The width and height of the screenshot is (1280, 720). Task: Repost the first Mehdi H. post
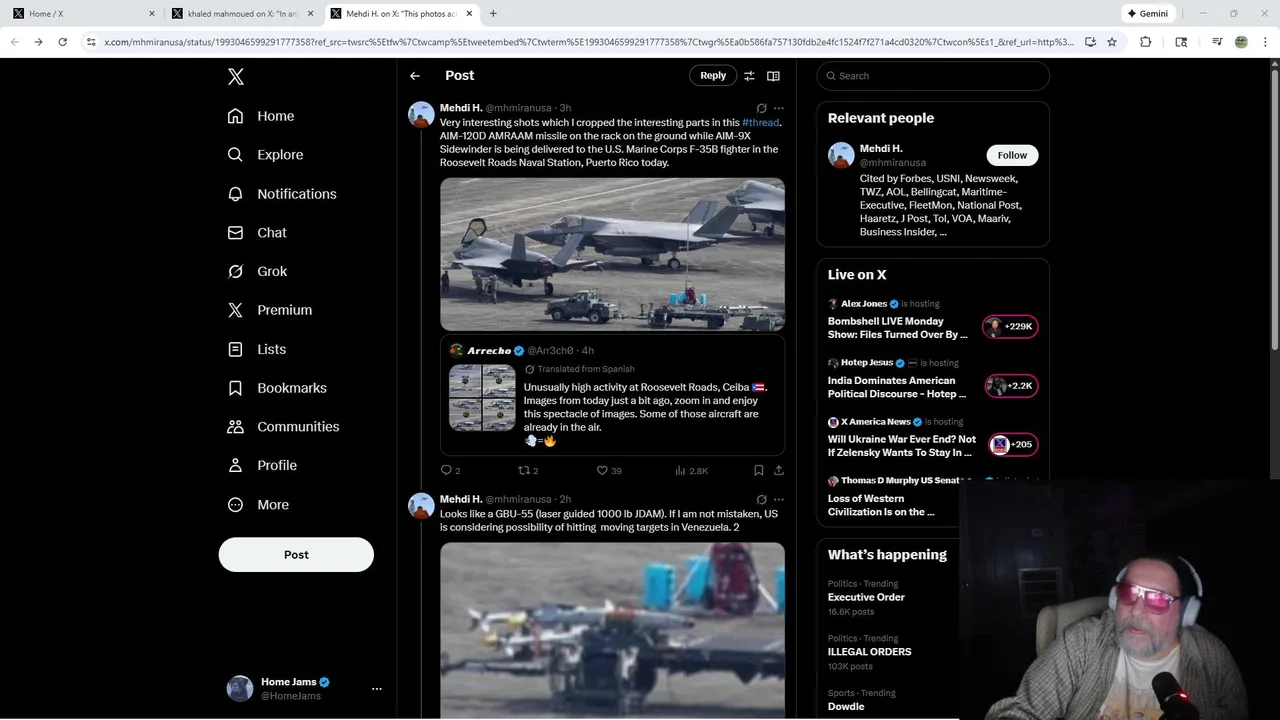point(523,470)
